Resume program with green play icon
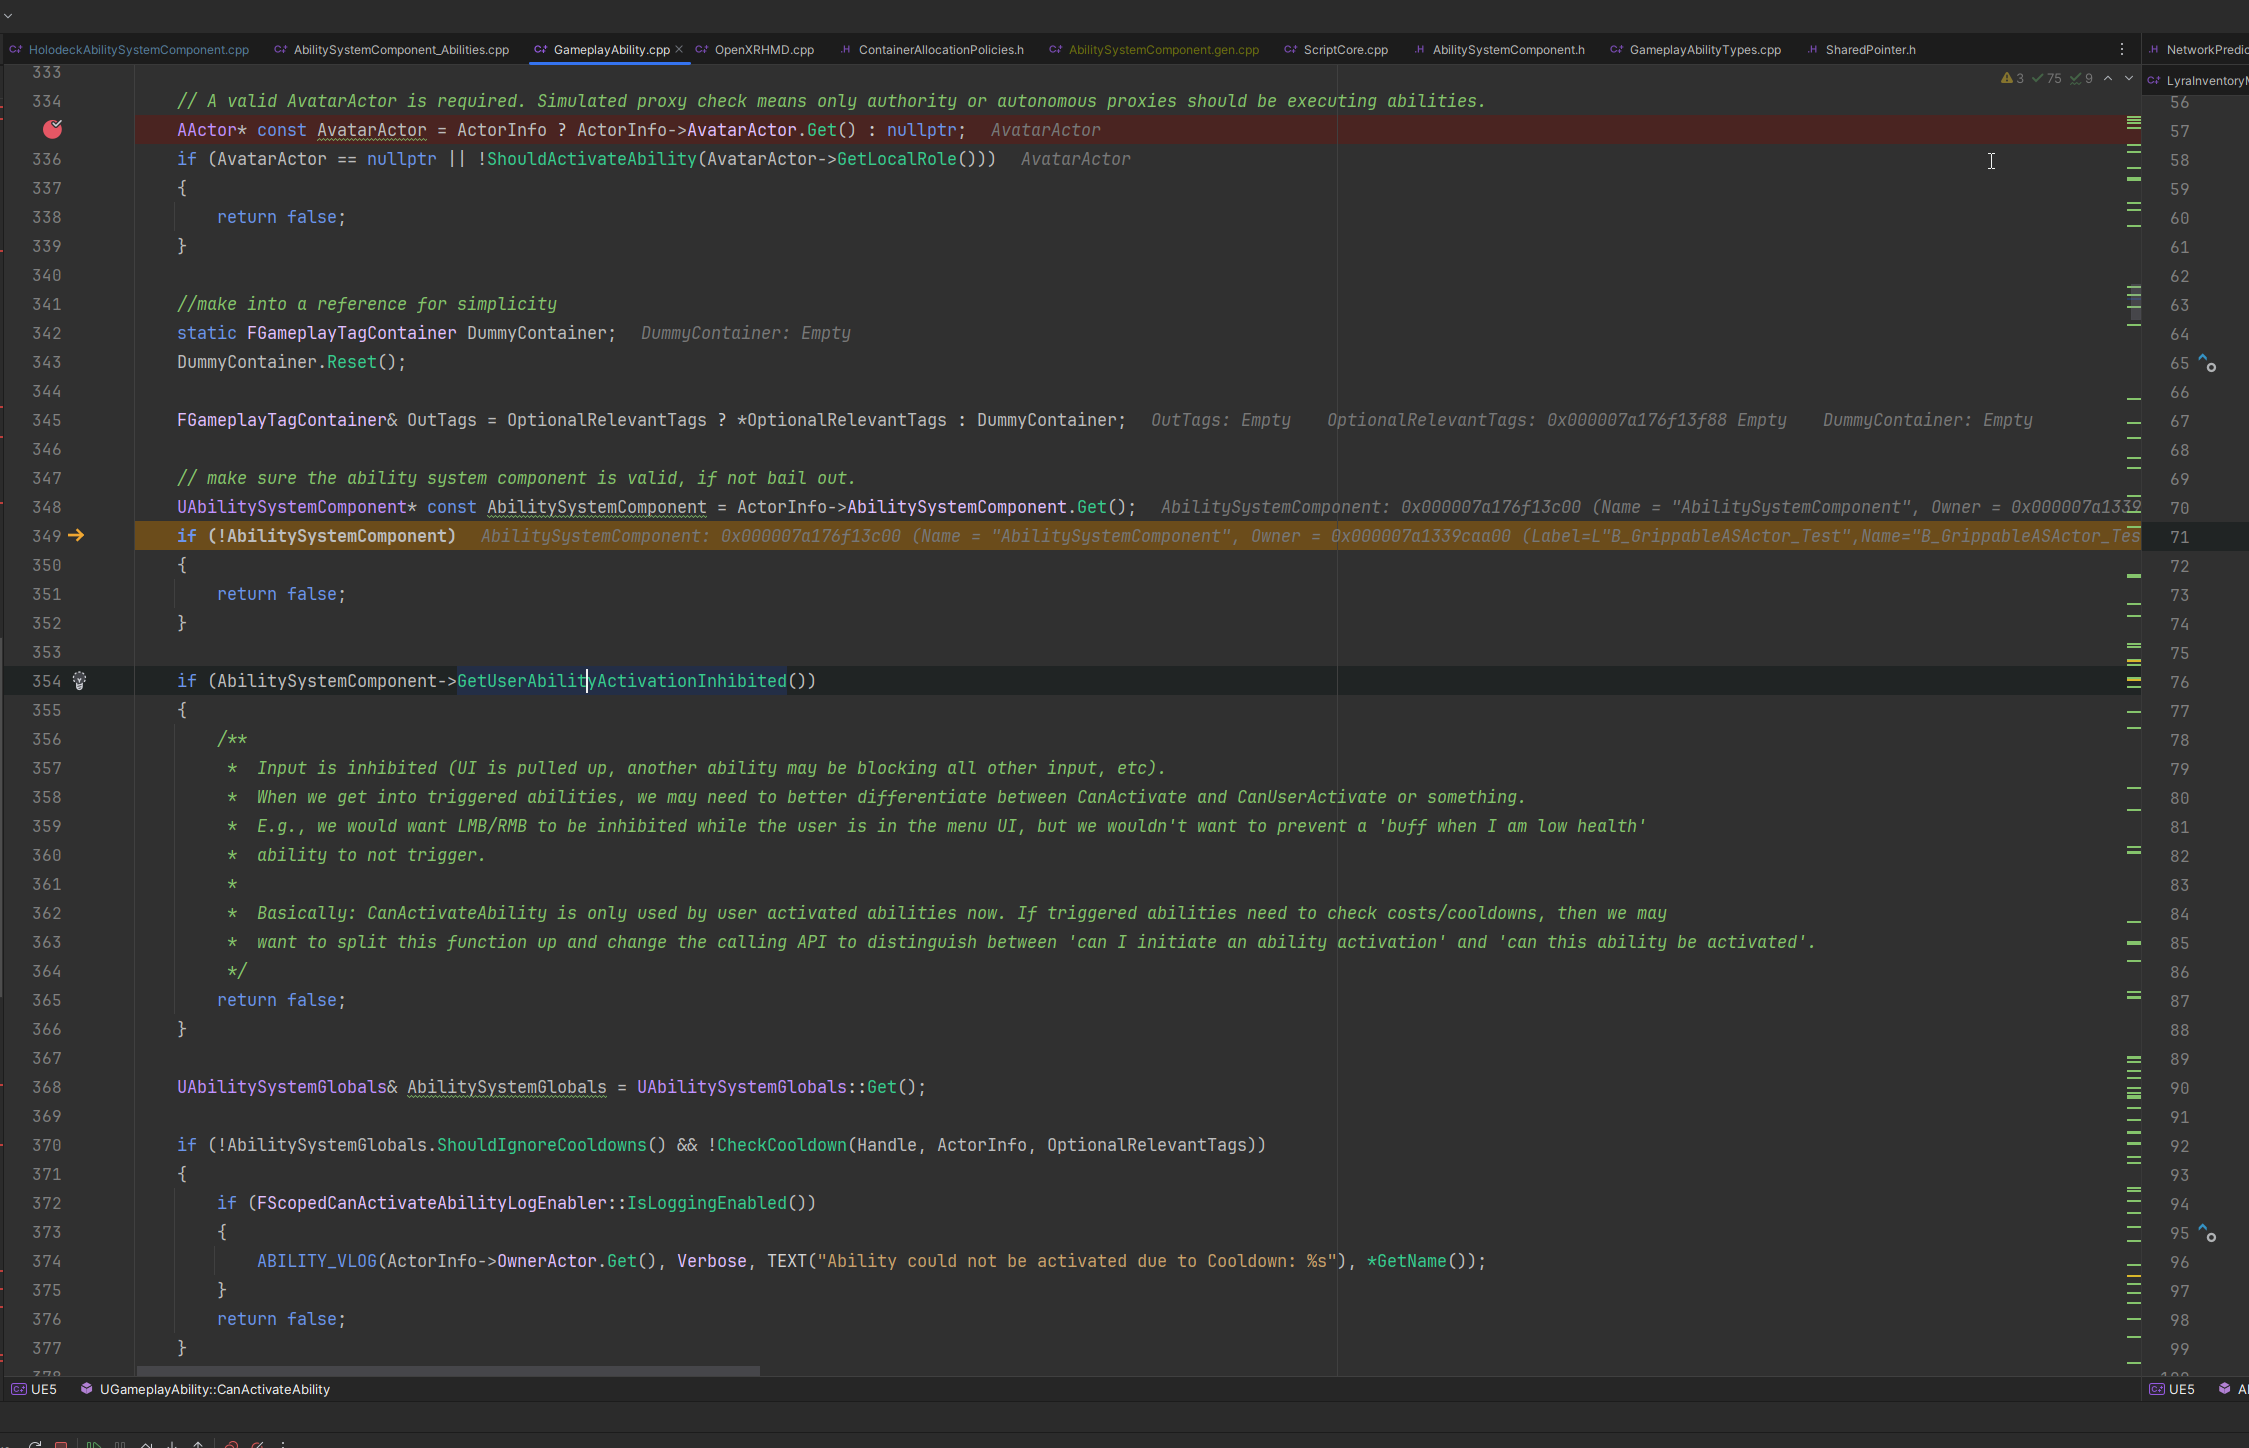 pyautogui.click(x=94, y=1444)
